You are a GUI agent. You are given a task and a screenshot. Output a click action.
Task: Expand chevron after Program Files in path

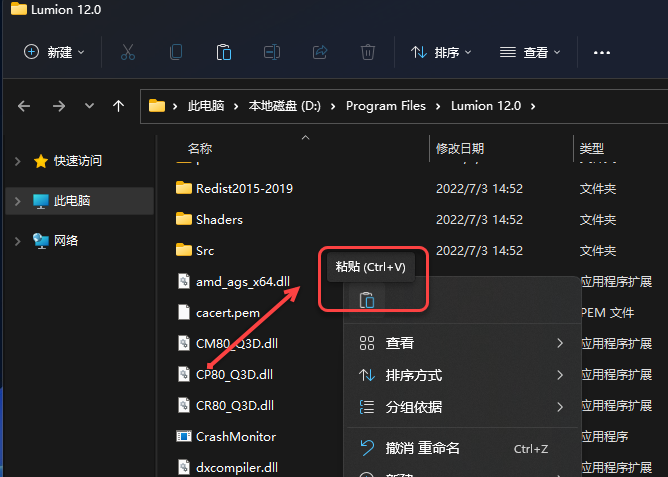[x=438, y=106]
